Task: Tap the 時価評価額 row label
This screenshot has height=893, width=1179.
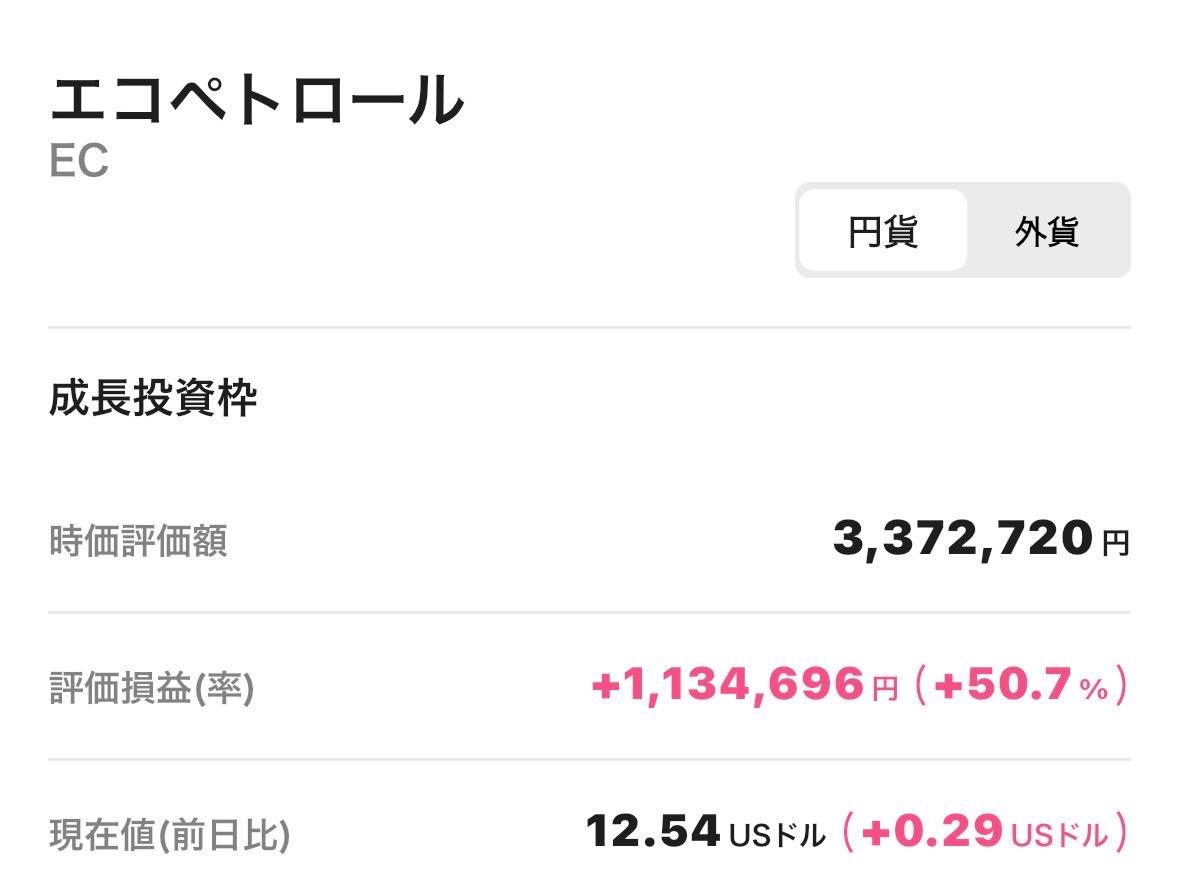Action: tap(138, 541)
